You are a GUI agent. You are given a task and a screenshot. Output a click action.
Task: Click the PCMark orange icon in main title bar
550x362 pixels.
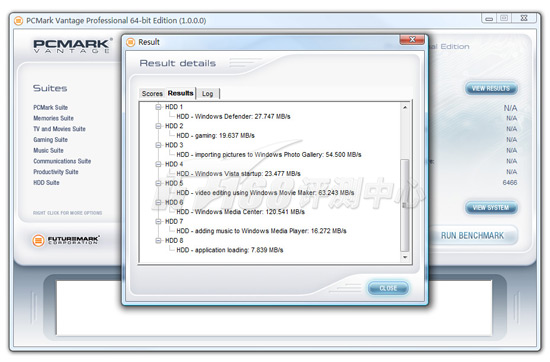[x=19, y=21]
